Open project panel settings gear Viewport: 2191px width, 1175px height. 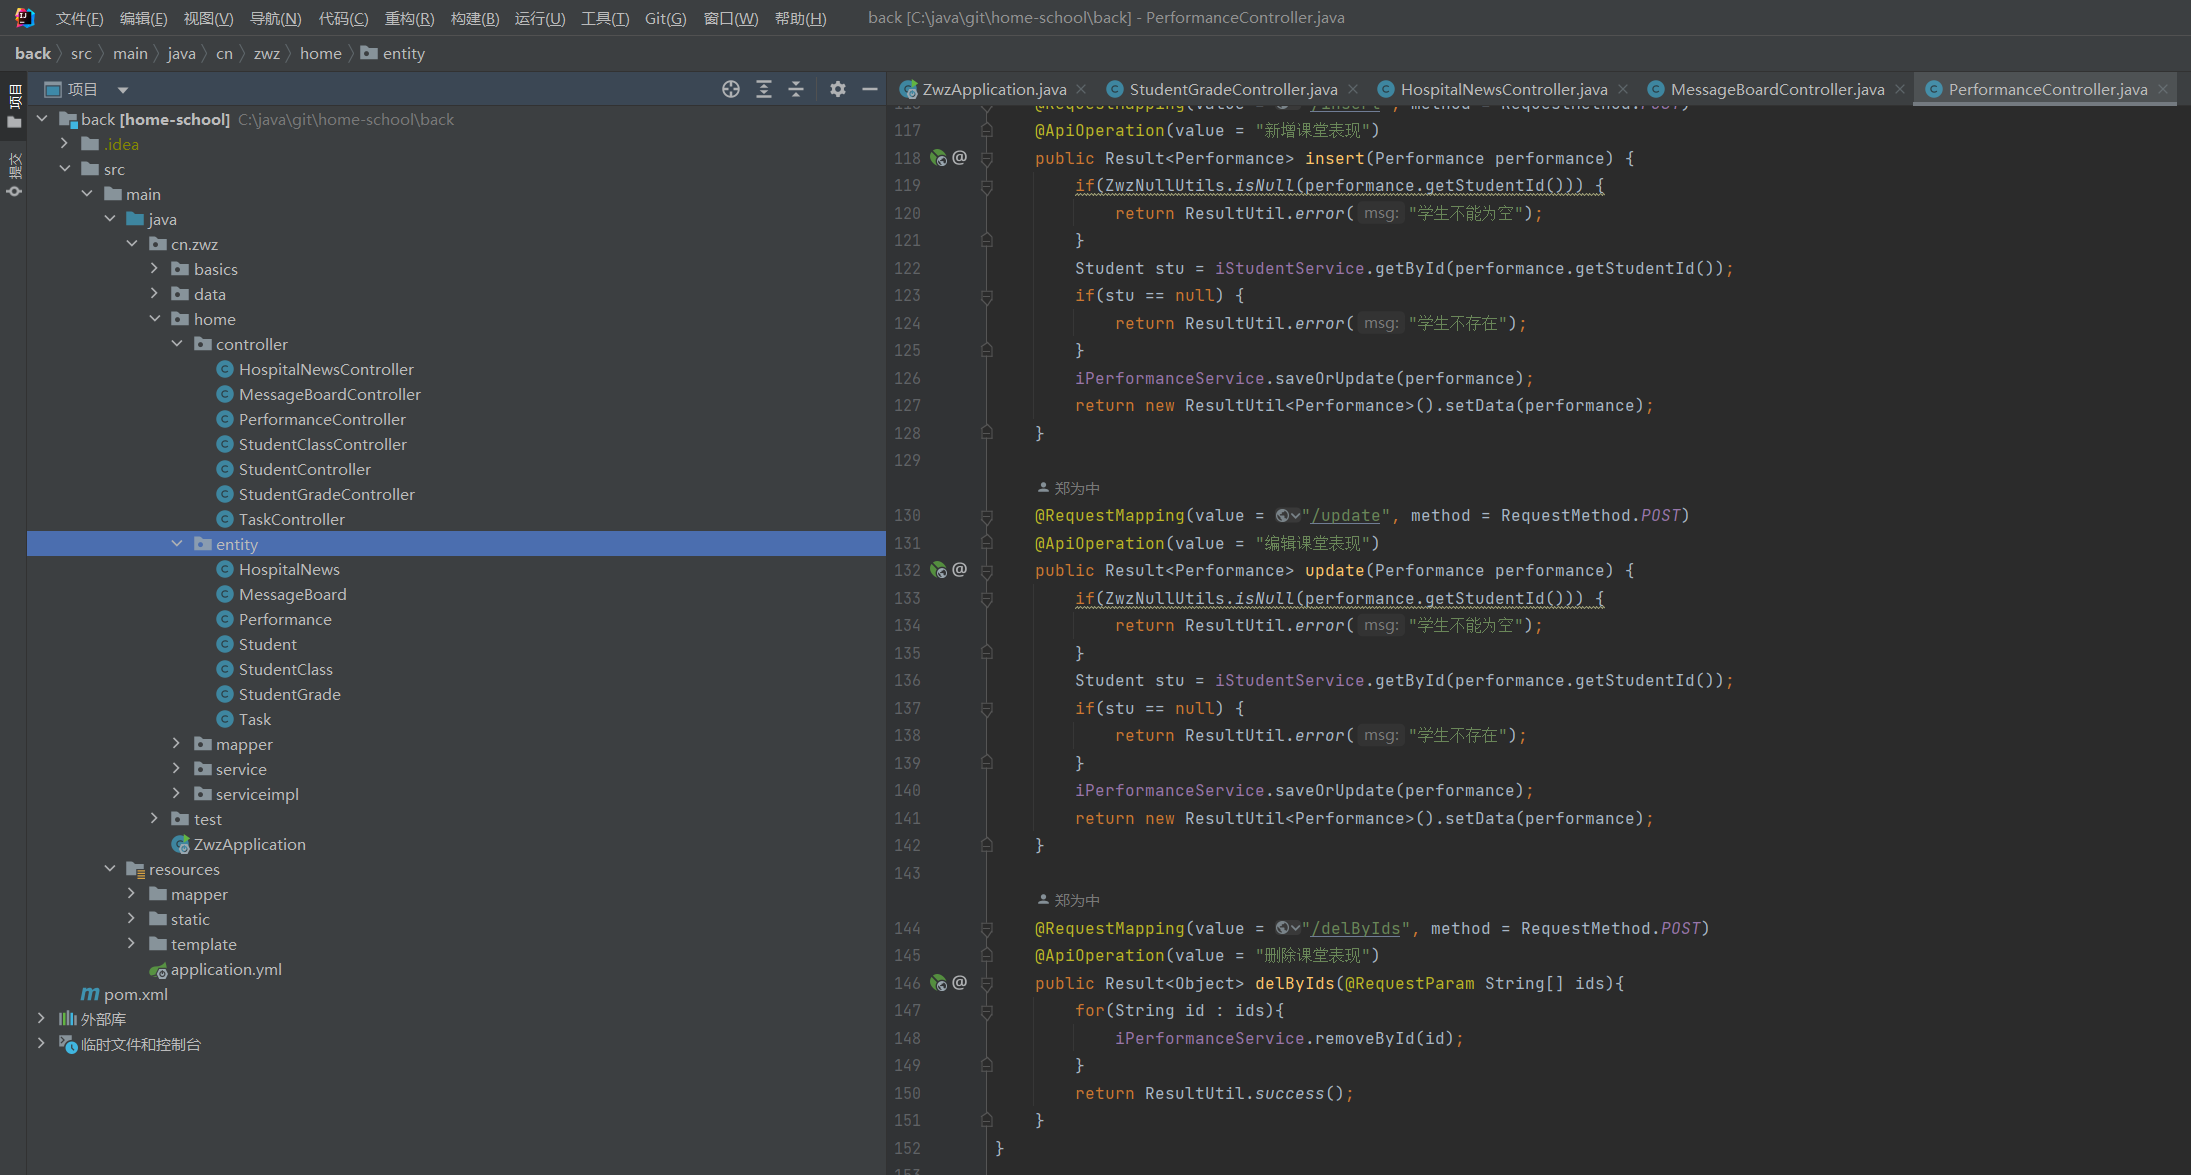click(x=838, y=89)
